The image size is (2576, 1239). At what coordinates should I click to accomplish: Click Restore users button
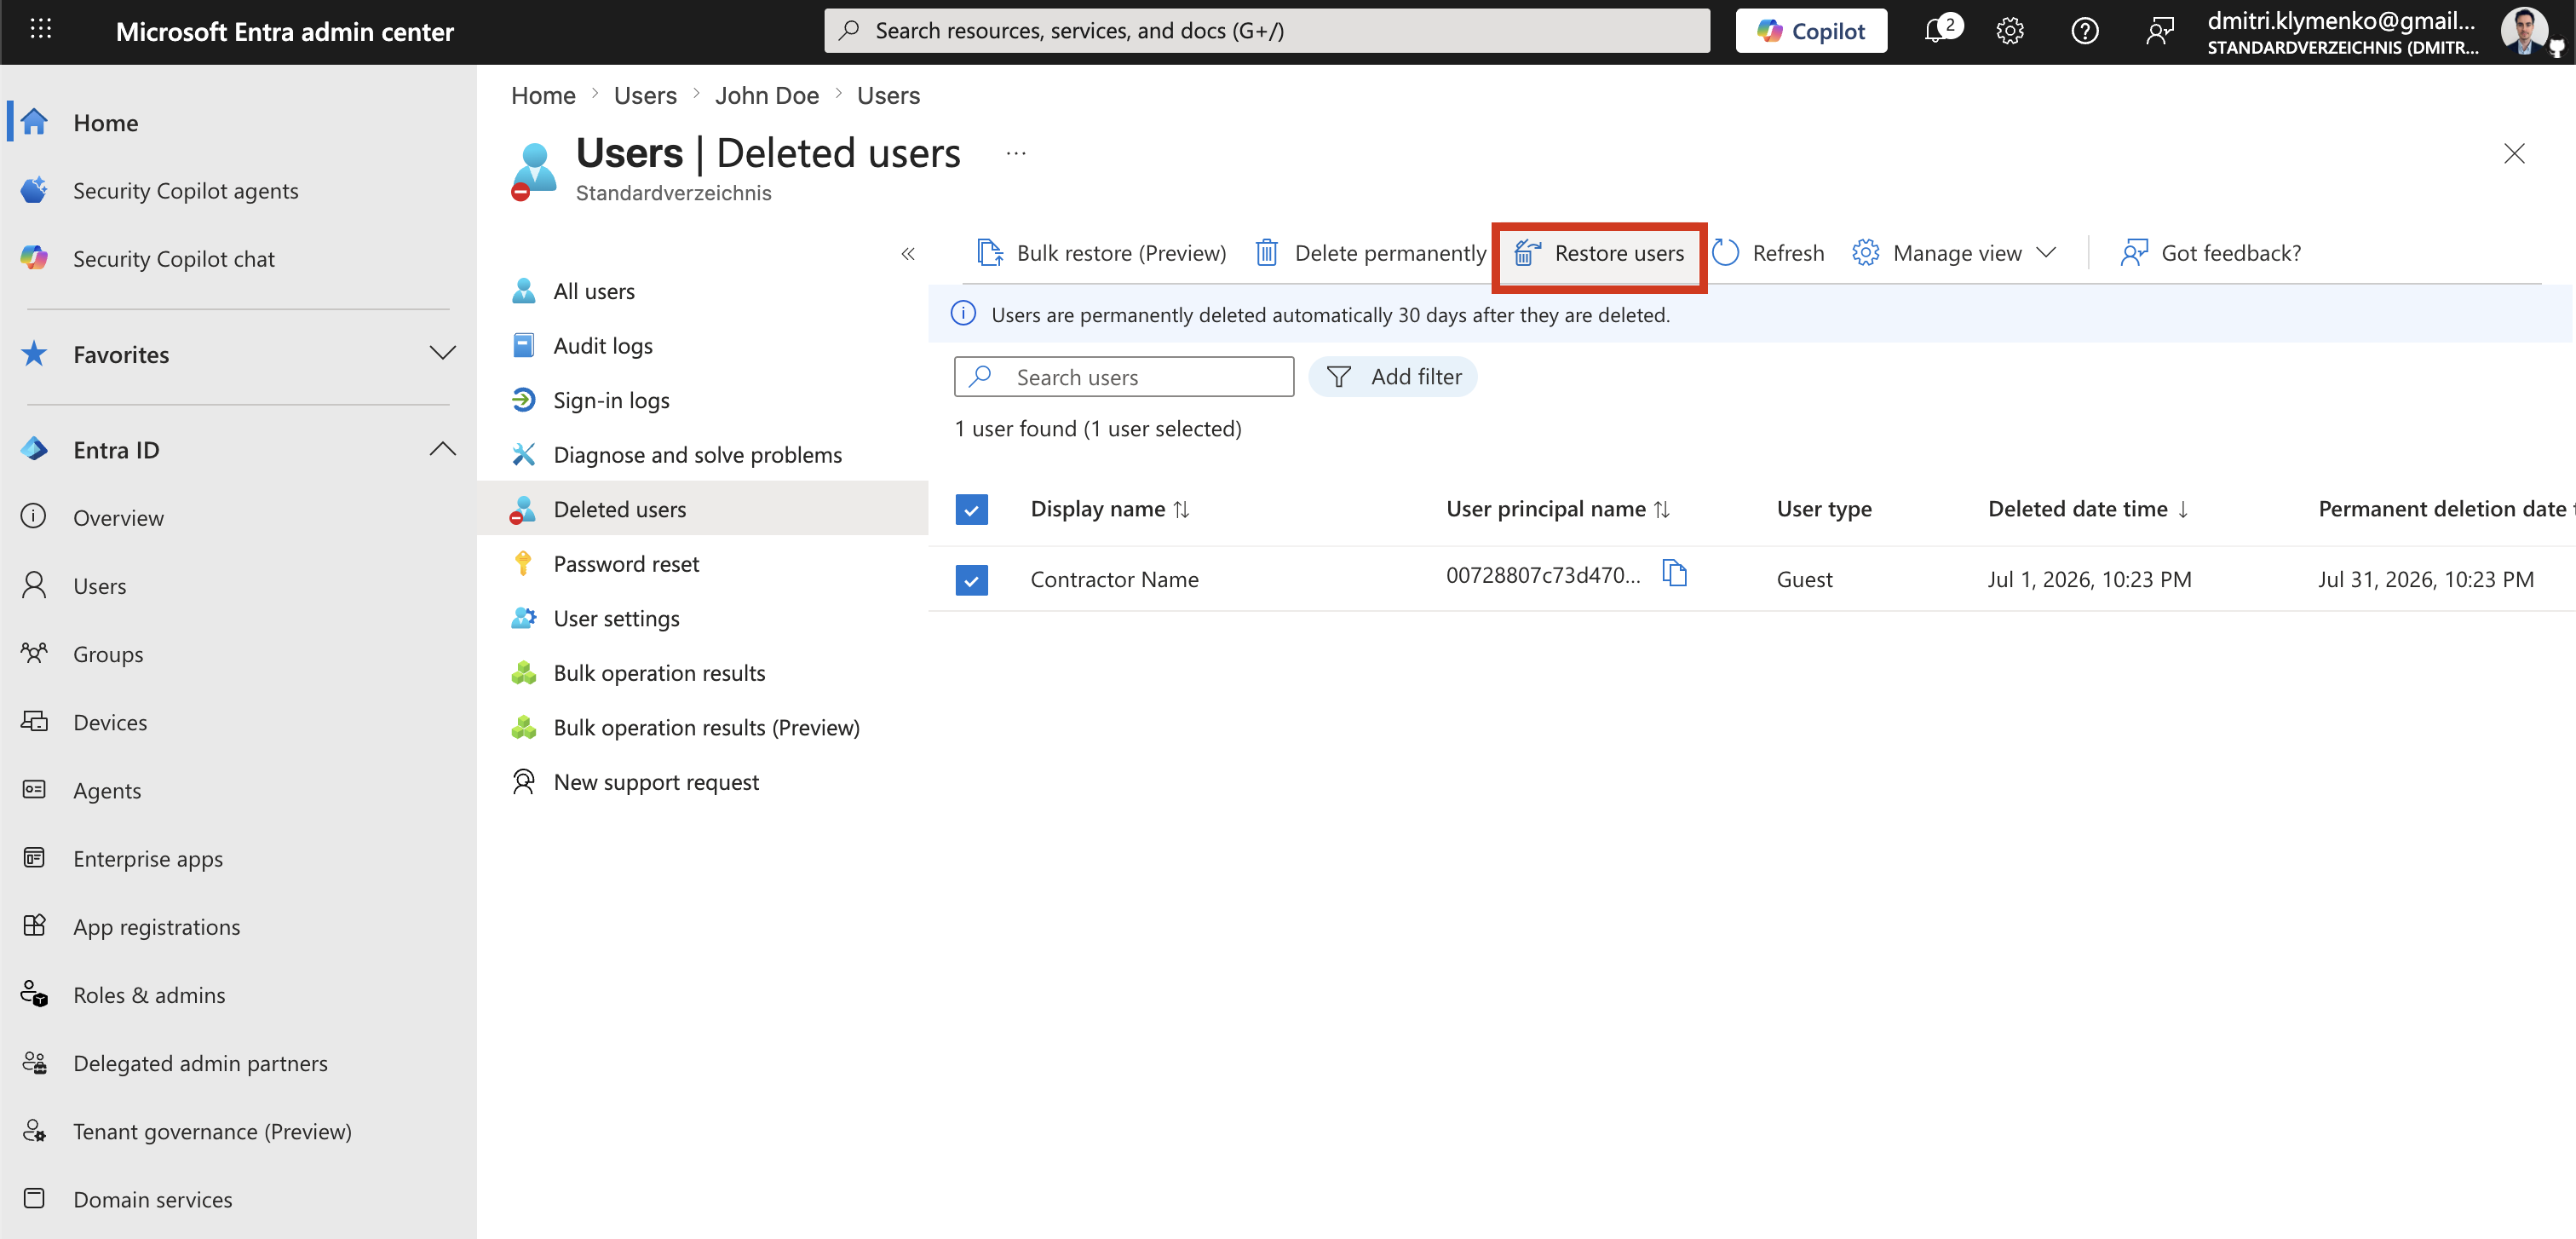click(x=1600, y=253)
